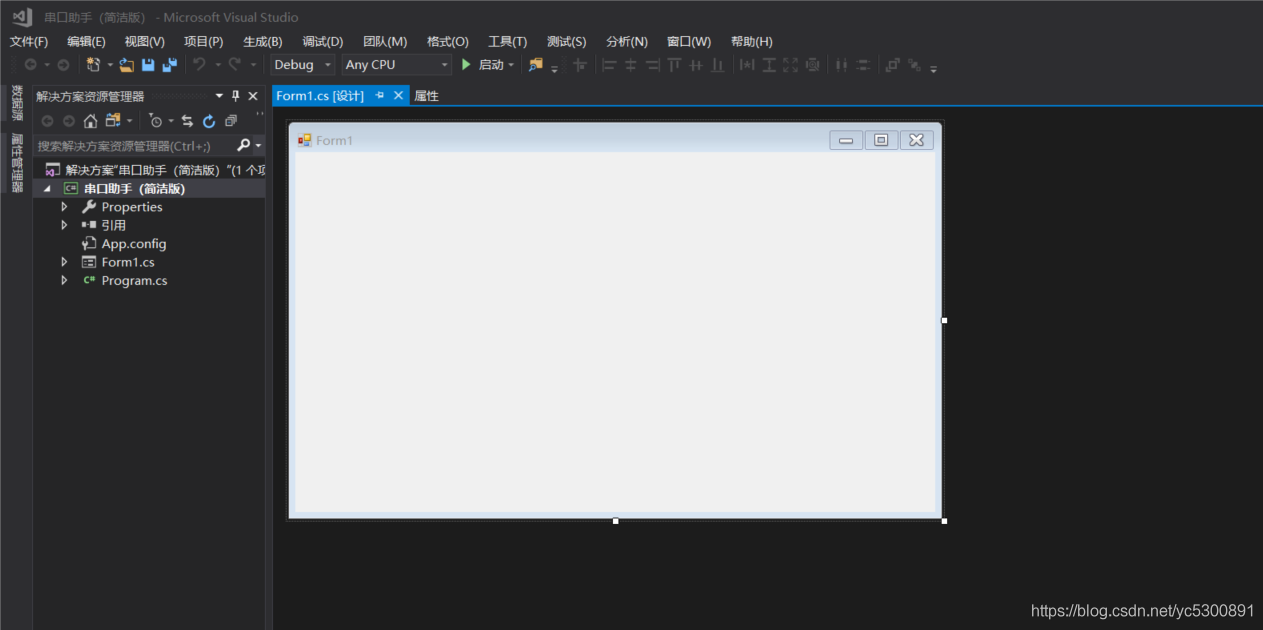Screen dimensions: 1263x630
Task: Select the Form1.cs [设计] tab
Action: pyautogui.click(x=320, y=96)
